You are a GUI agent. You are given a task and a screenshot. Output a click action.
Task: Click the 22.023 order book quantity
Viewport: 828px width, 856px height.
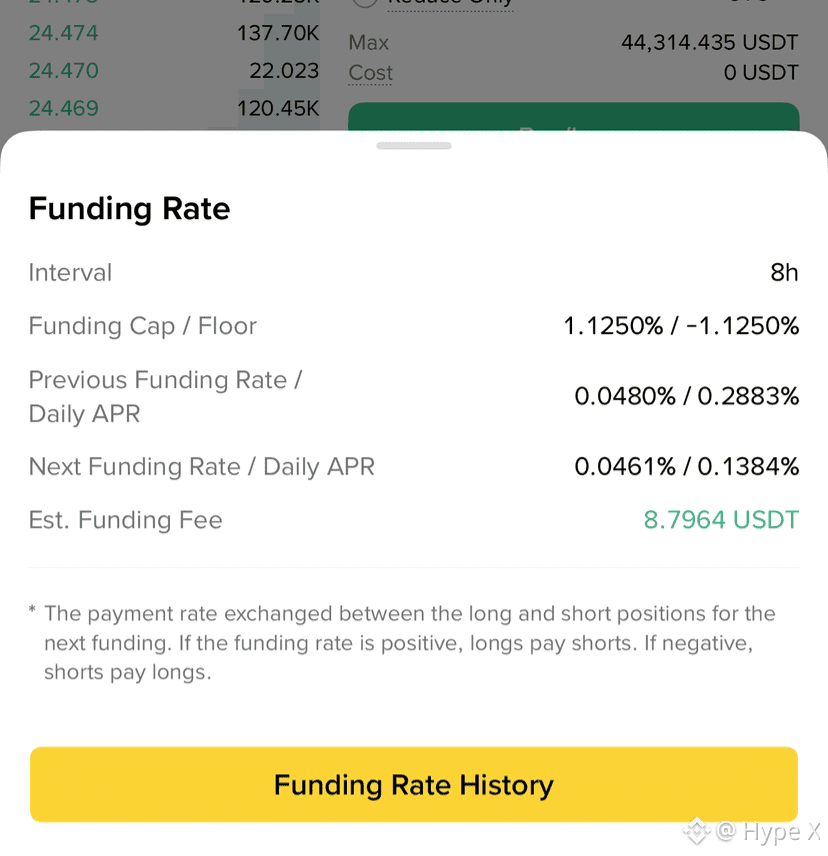tap(284, 71)
